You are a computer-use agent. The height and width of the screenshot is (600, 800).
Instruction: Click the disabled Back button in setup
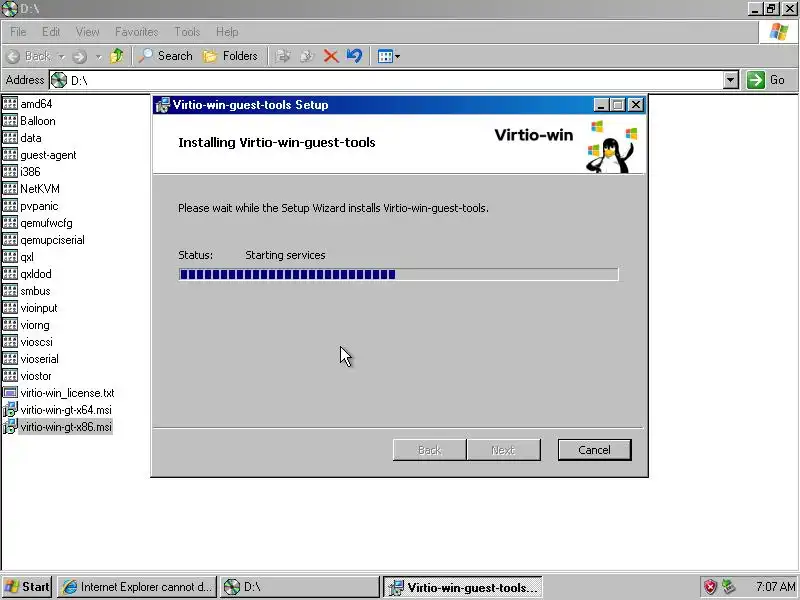point(429,450)
